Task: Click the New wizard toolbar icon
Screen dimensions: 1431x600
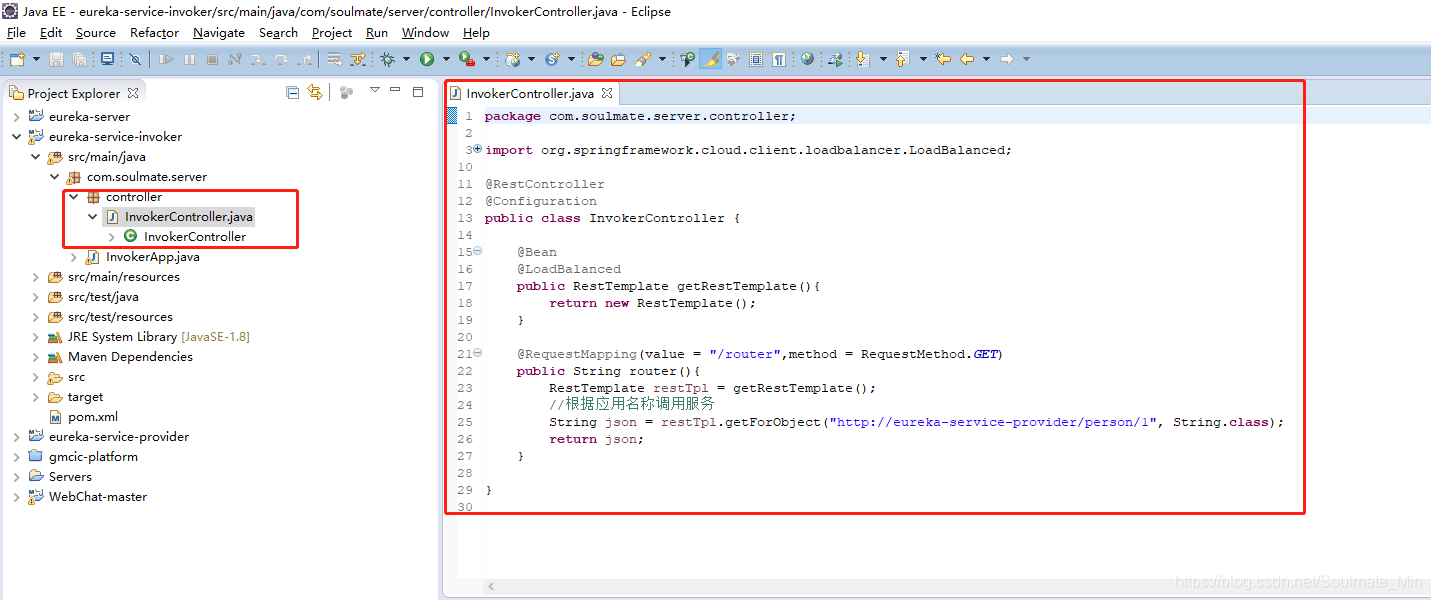Action: [16, 60]
